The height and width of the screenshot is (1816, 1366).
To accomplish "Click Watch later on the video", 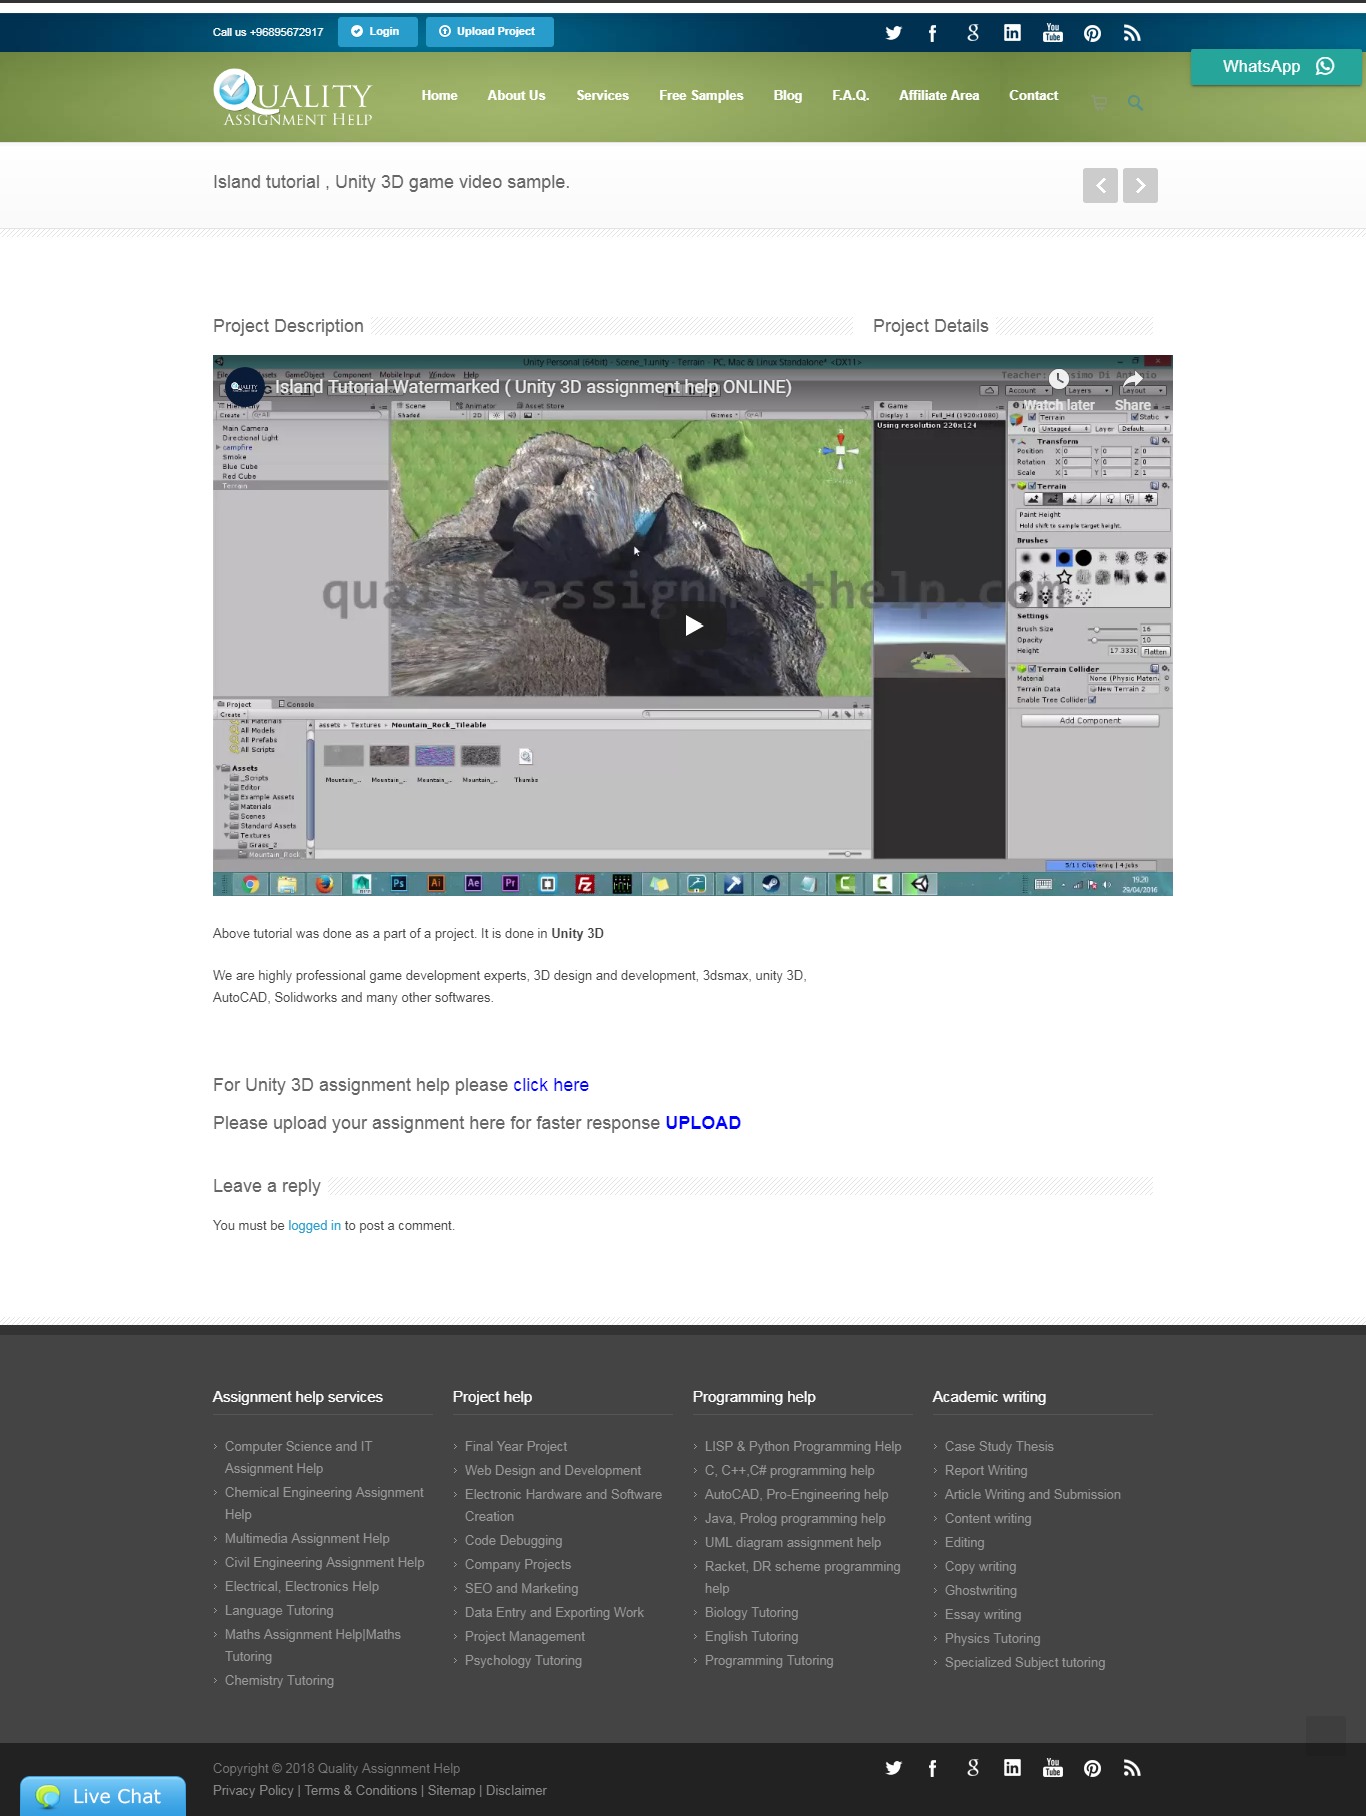I will (1058, 390).
